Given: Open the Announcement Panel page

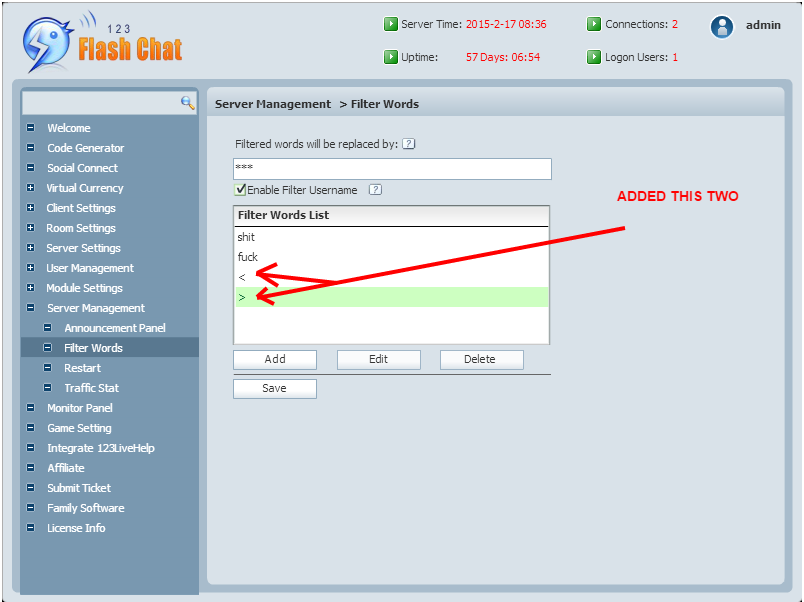Looking at the screenshot, I should click(x=115, y=328).
